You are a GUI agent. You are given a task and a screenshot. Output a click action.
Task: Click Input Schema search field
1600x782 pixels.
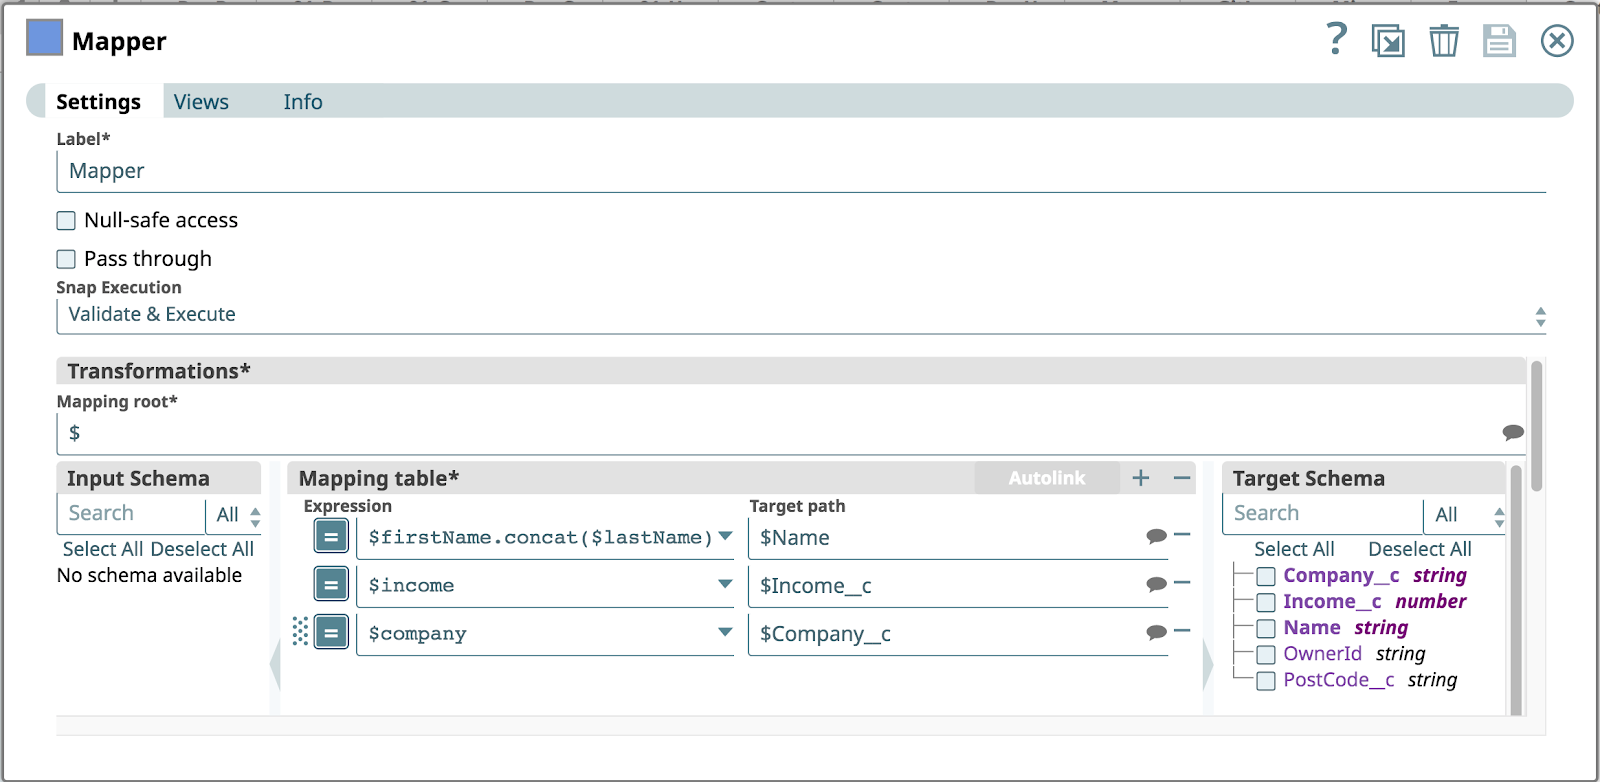click(x=131, y=513)
